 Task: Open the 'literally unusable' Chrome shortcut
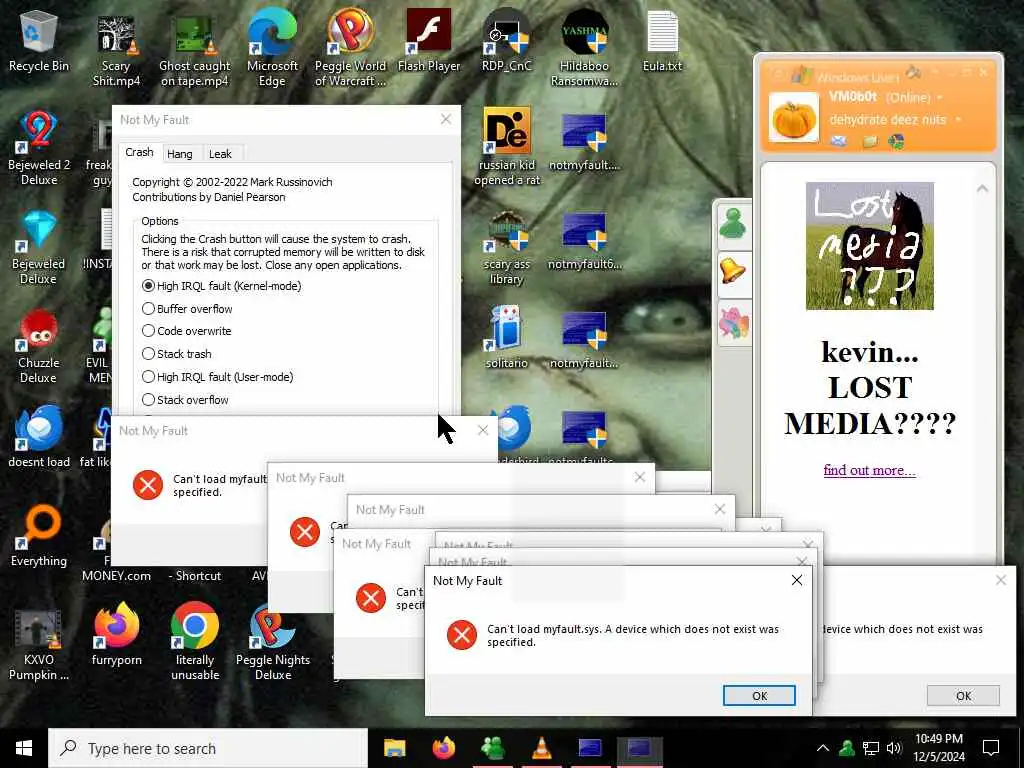195,641
